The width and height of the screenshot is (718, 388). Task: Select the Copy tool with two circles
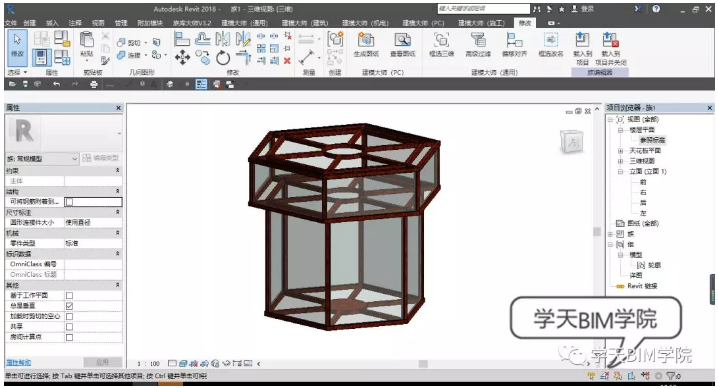click(203, 58)
